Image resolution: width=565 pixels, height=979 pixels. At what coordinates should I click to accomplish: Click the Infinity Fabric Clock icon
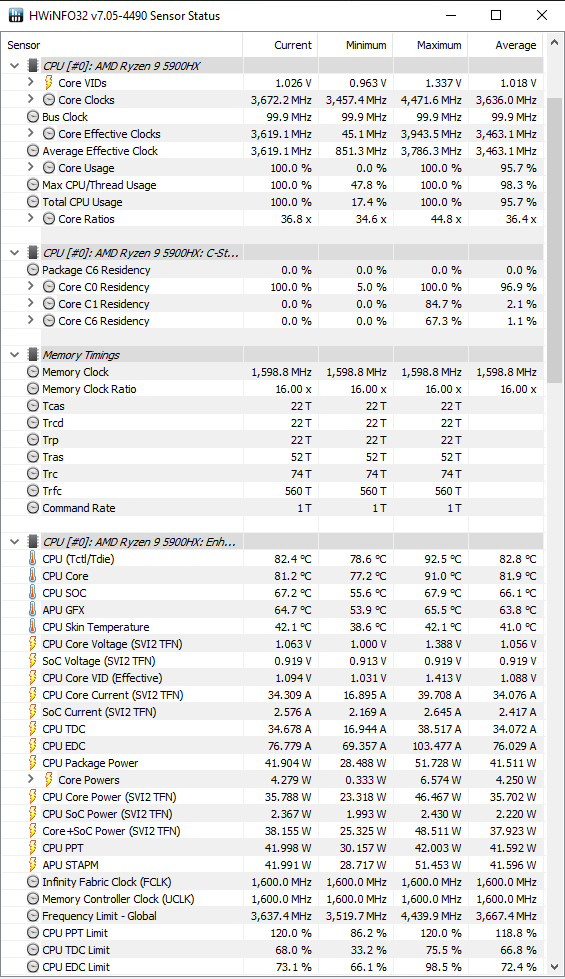pos(33,882)
